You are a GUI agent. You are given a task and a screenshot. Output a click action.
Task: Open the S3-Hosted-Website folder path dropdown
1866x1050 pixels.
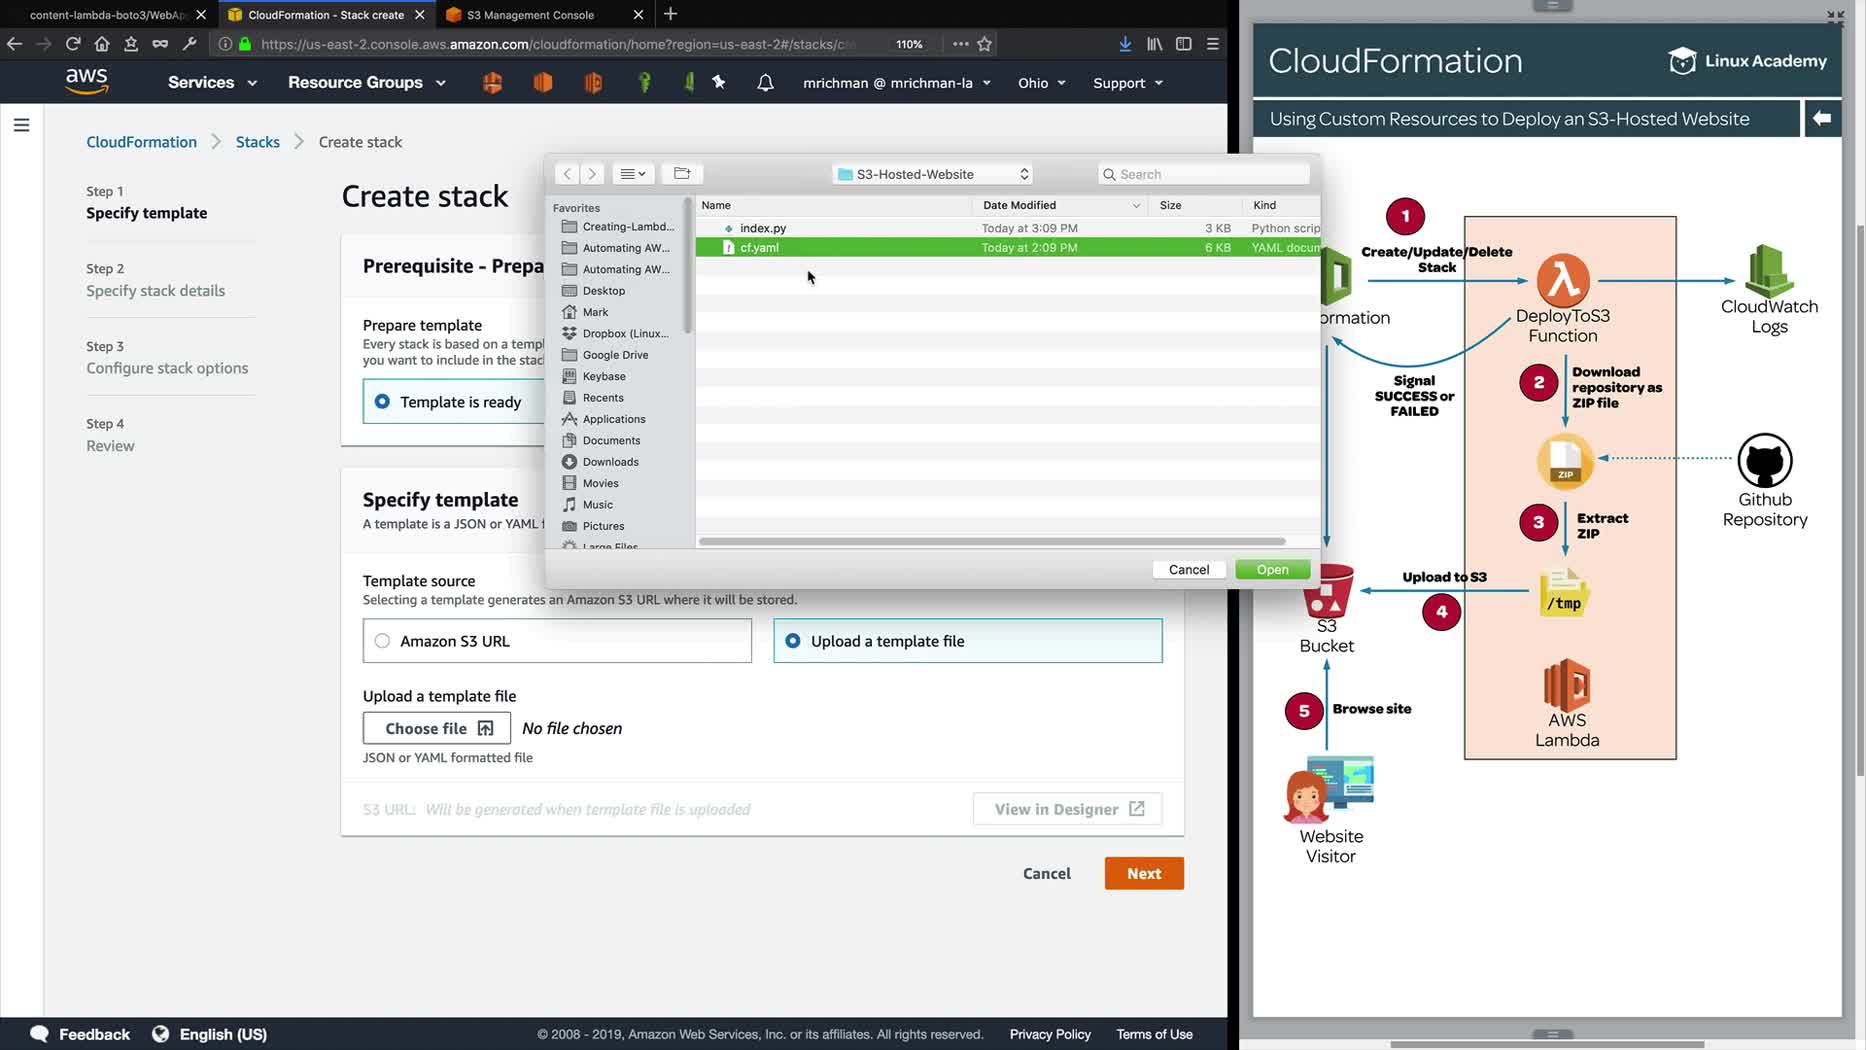[933, 174]
